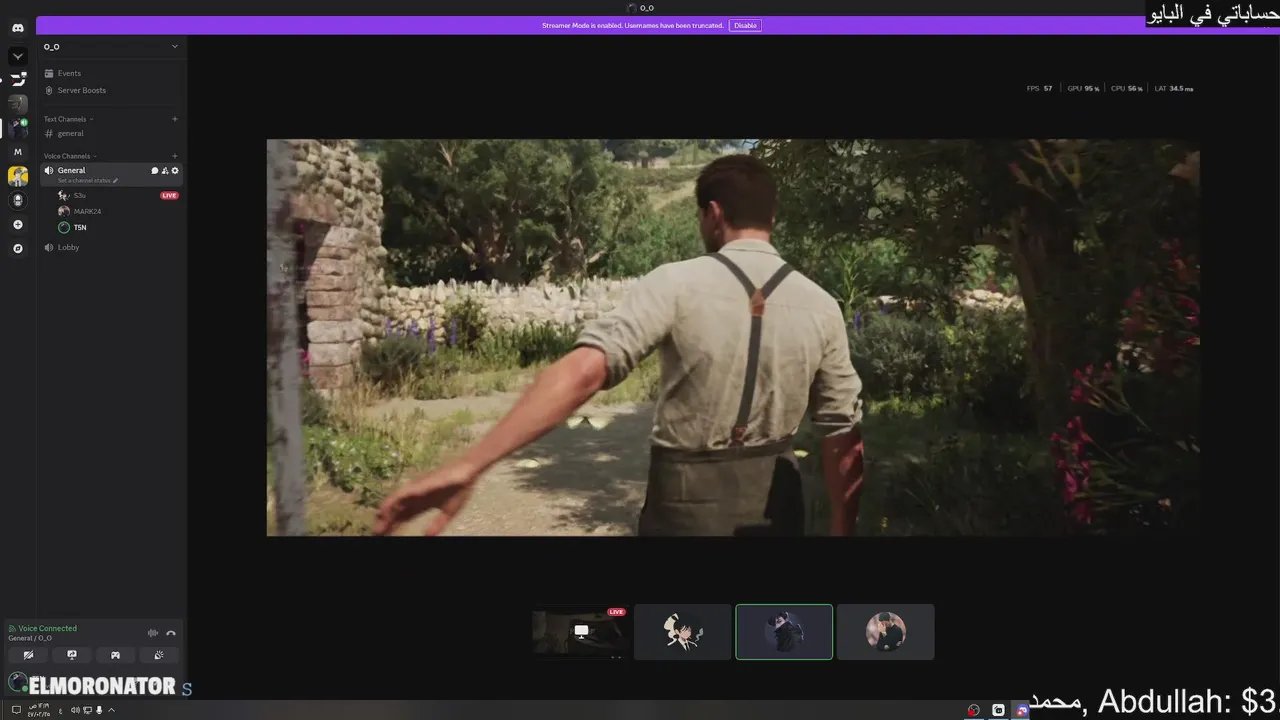Open Windows notification center icon
This screenshot has width=1280, height=720.
tap(16, 710)
